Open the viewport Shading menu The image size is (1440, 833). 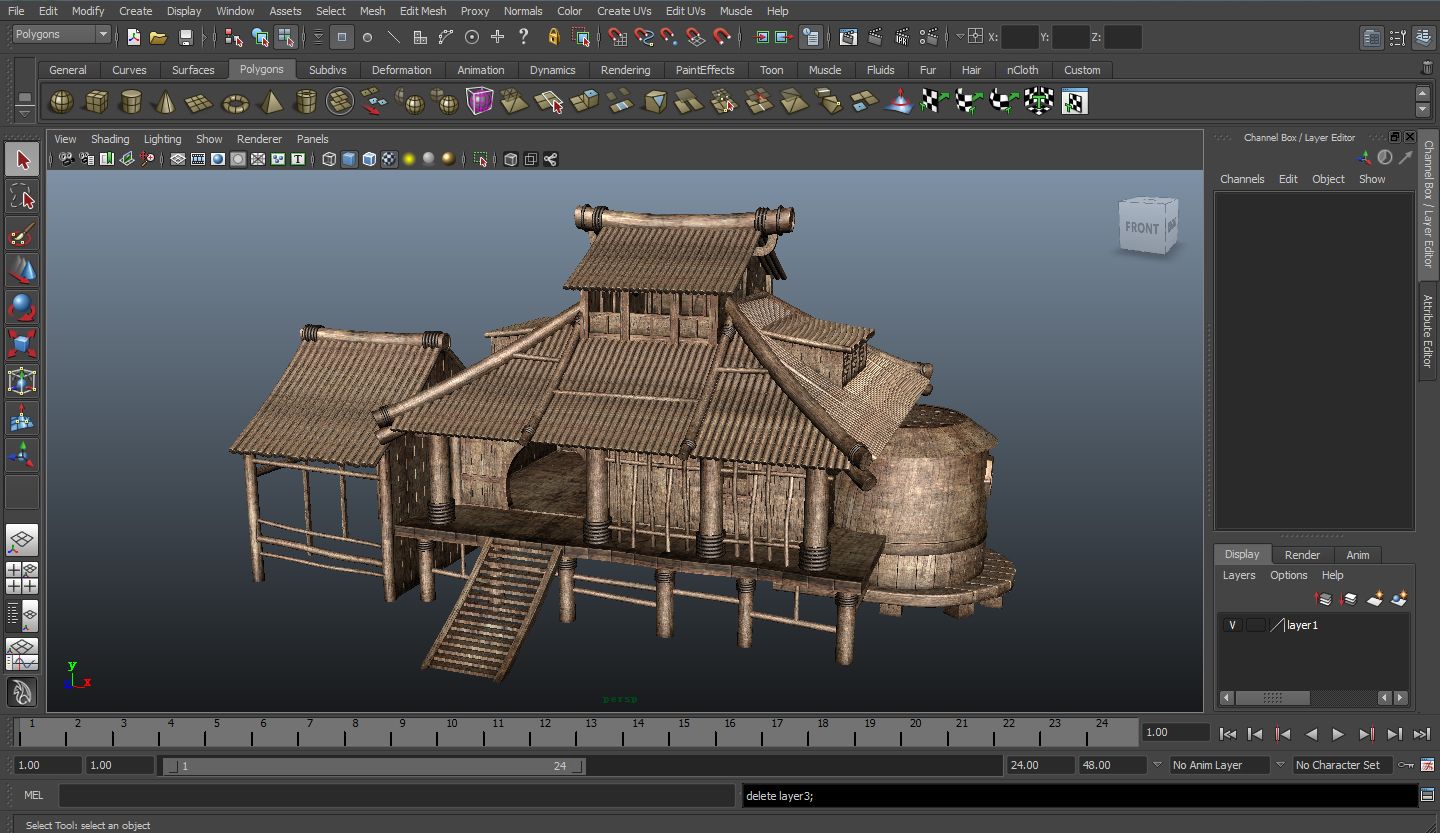pos(110,139)
